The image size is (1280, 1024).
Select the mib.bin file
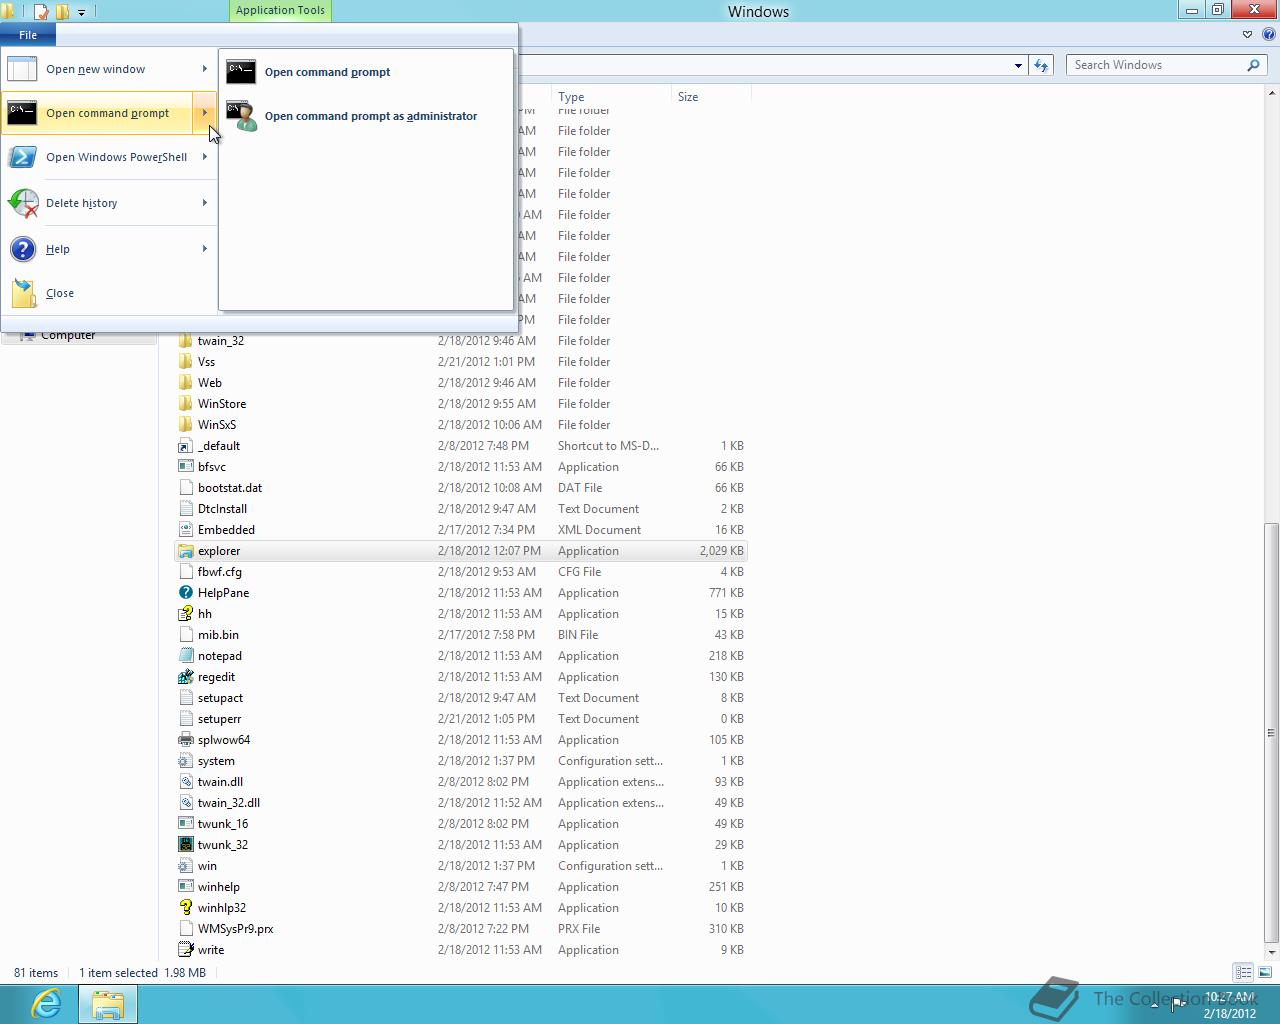point(218,635)
